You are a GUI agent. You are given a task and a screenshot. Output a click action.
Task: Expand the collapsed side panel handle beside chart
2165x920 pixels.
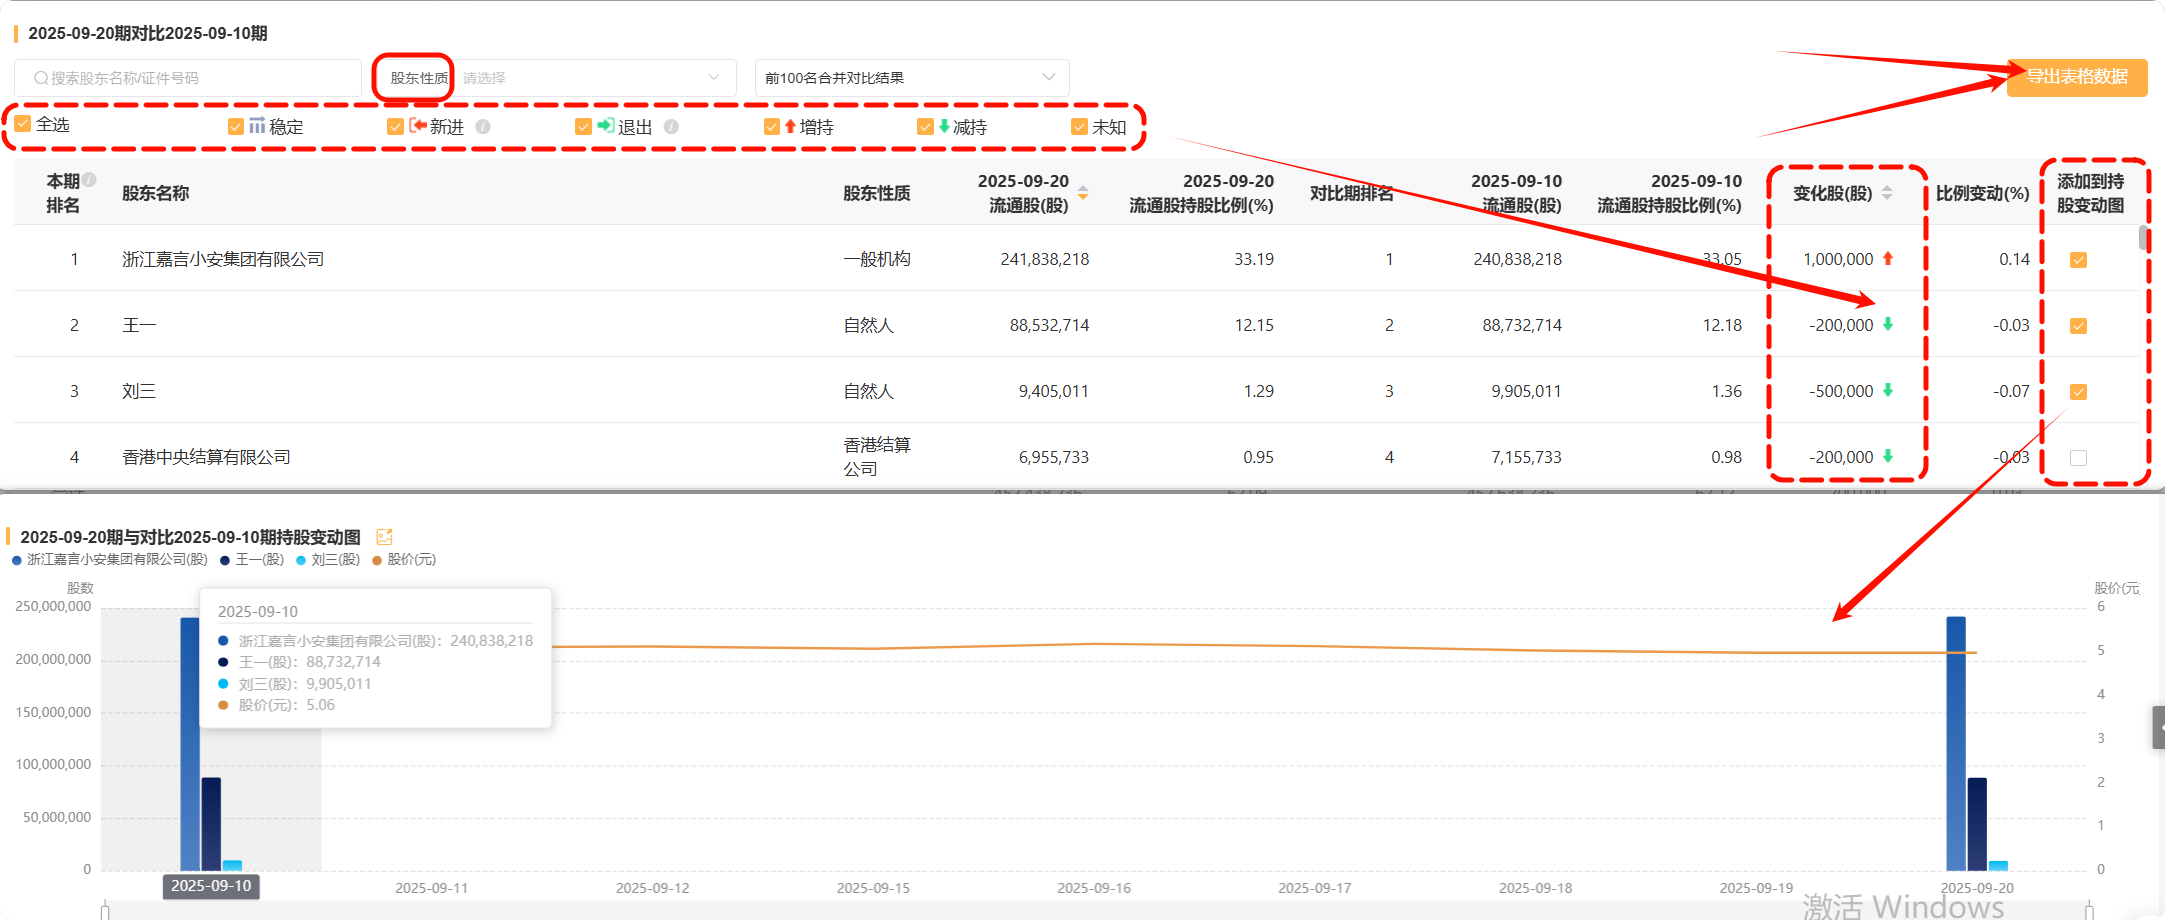tap(2159, 727)
